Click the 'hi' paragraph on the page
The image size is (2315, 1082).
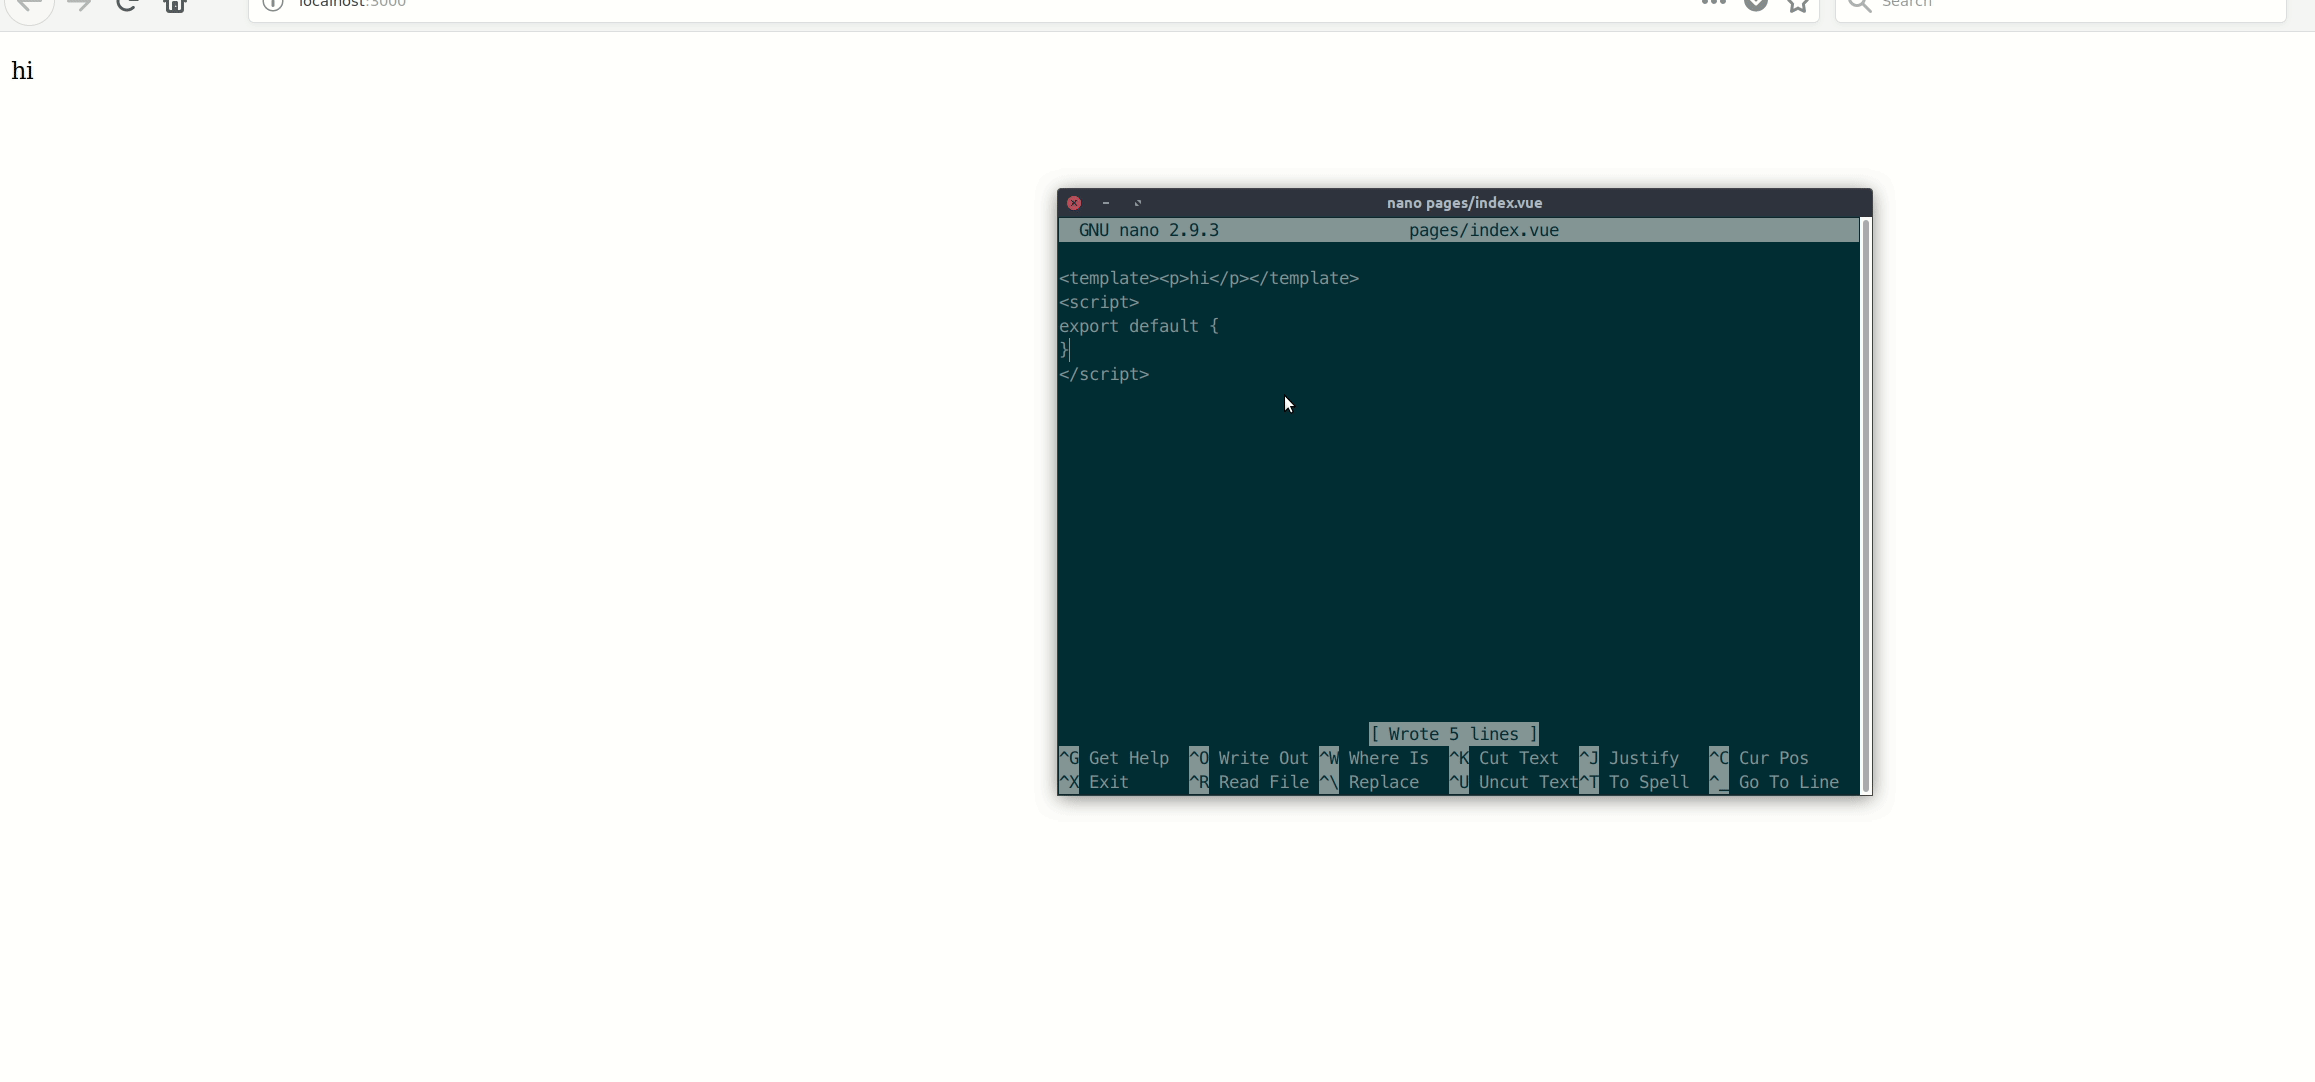pos(22,71)
